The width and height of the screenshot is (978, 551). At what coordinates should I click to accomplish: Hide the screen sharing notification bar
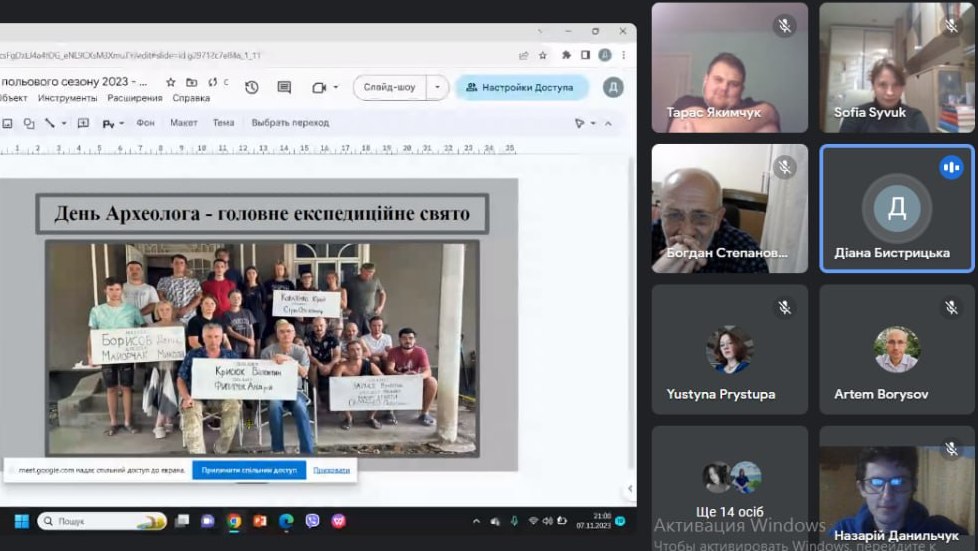click(331, 470)
